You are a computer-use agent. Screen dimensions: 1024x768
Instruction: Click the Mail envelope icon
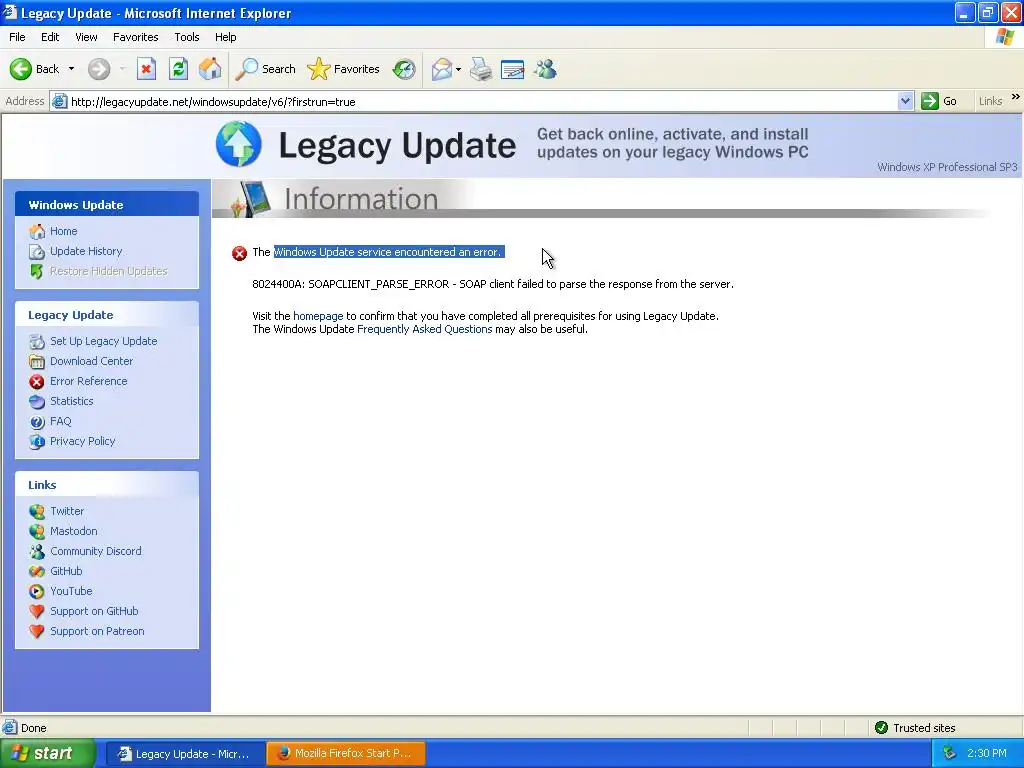coord(442,69)
